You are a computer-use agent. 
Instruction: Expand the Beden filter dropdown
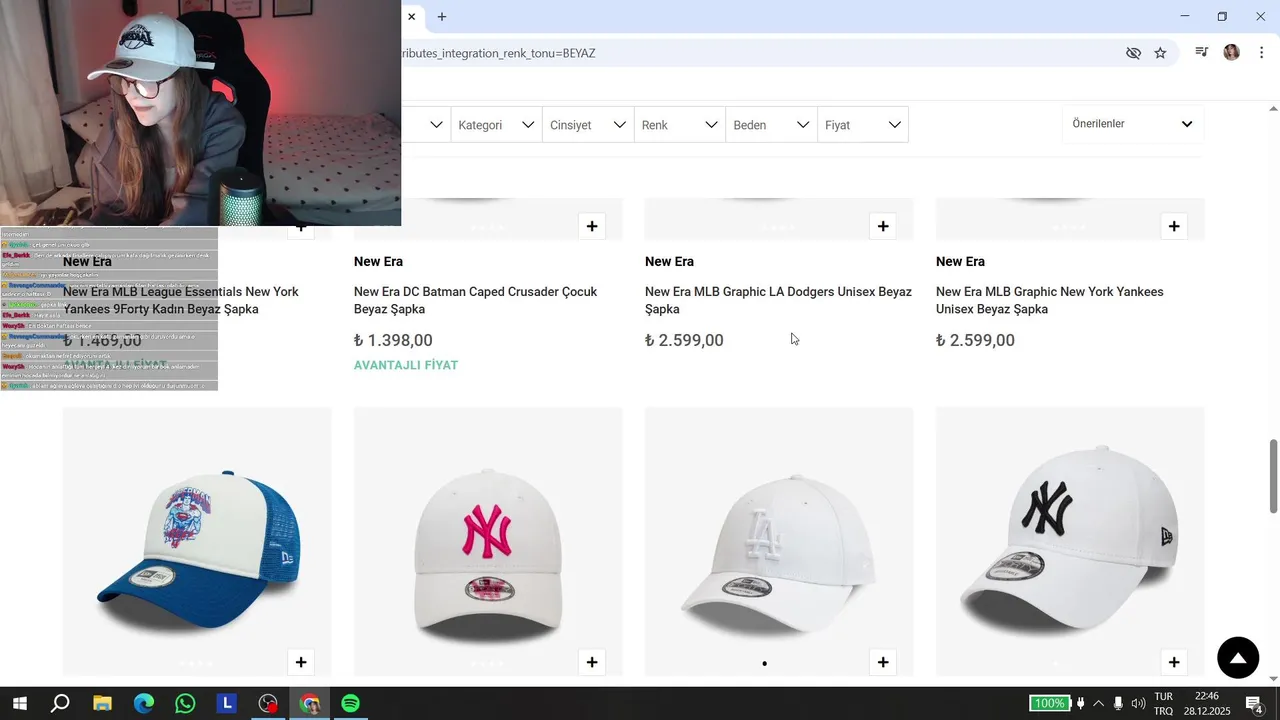click(772, 125)
